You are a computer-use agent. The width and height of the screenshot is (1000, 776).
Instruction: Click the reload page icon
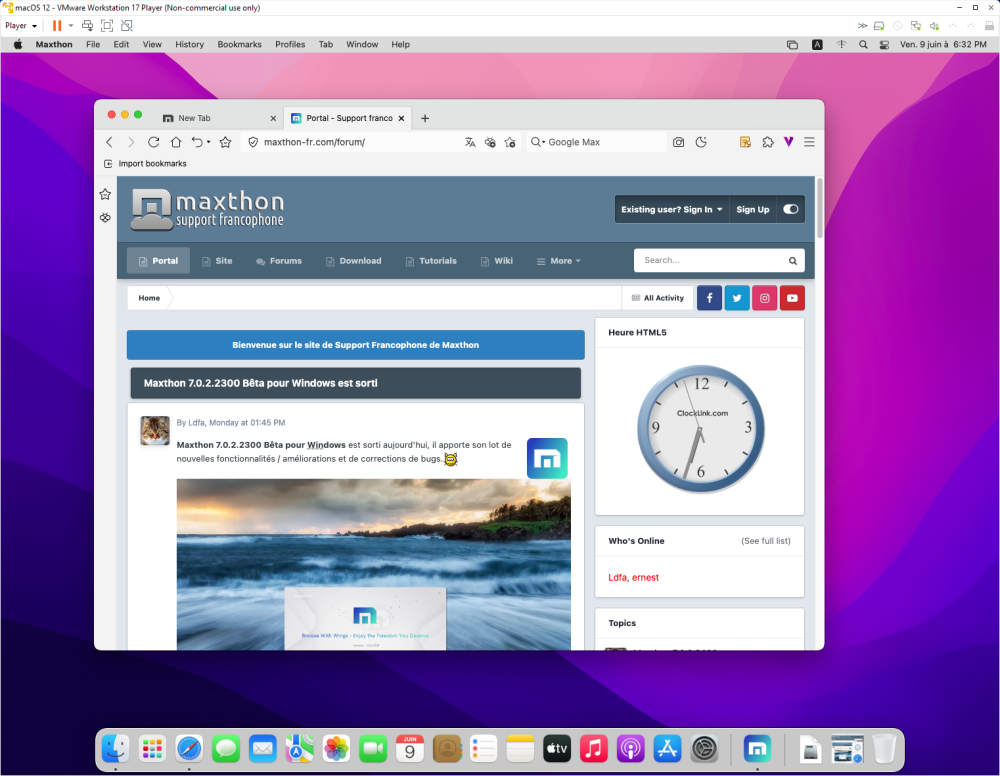pos(154,142)
